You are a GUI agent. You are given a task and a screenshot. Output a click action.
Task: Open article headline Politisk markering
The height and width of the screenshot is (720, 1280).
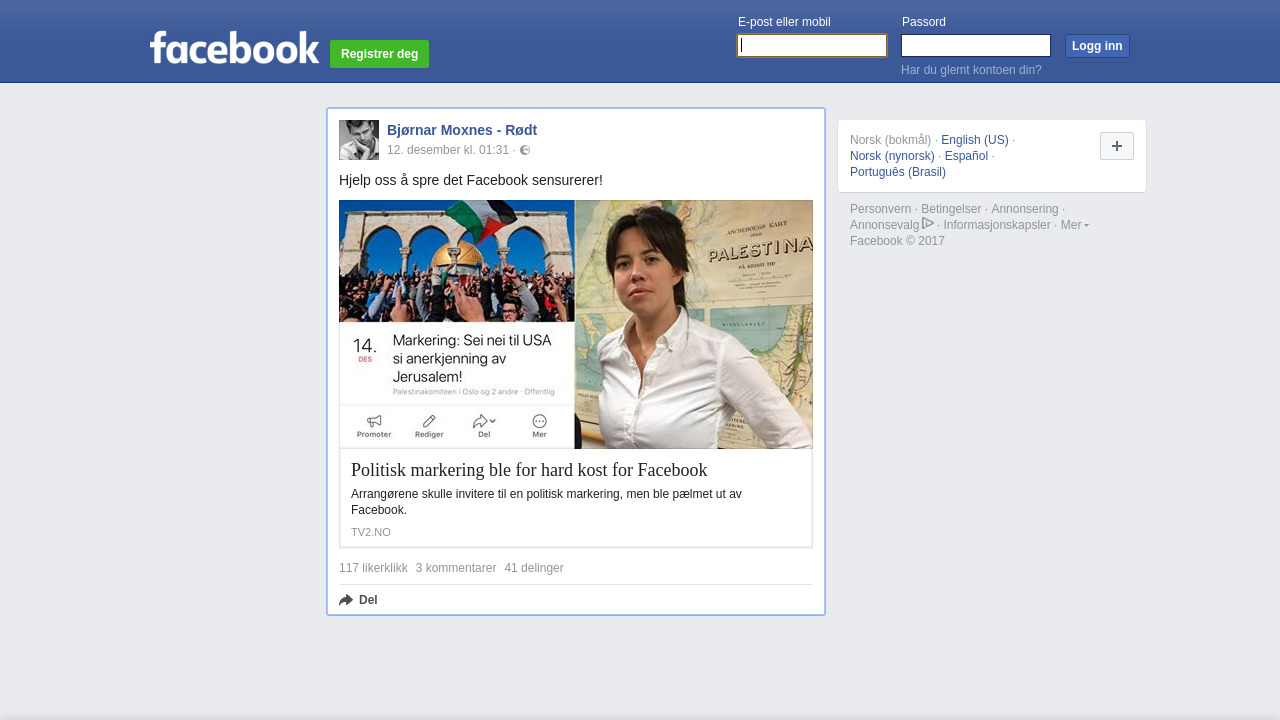[x=529, y=470]
